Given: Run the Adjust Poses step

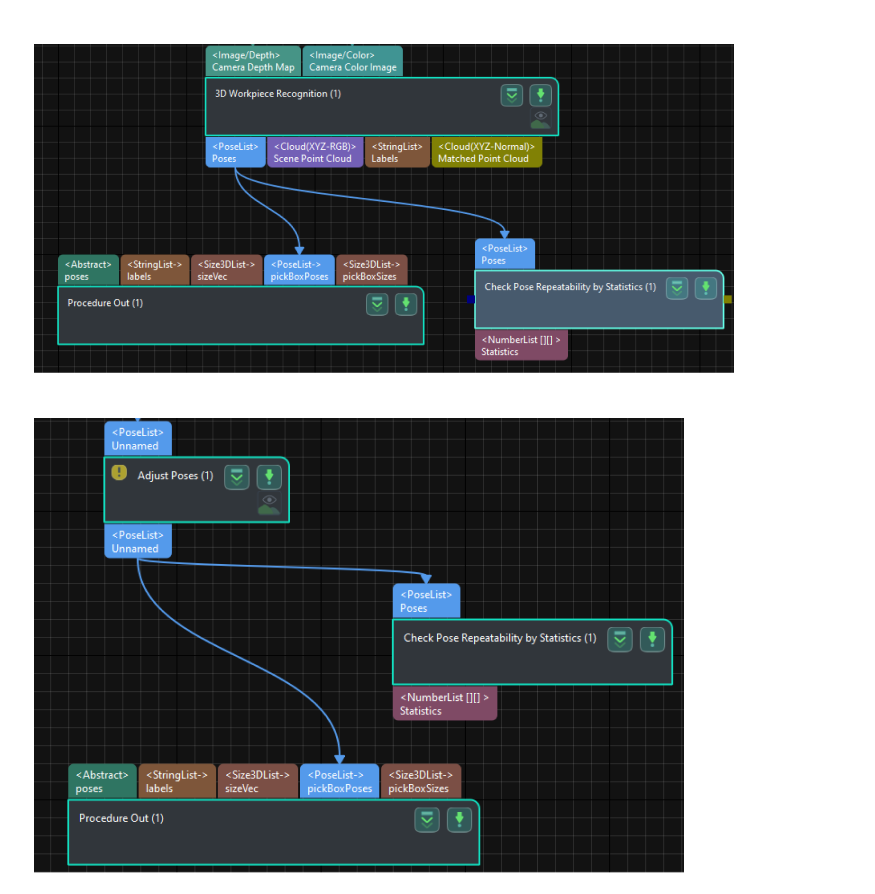Looking at the screenshot, I should [x=269, y=477].
